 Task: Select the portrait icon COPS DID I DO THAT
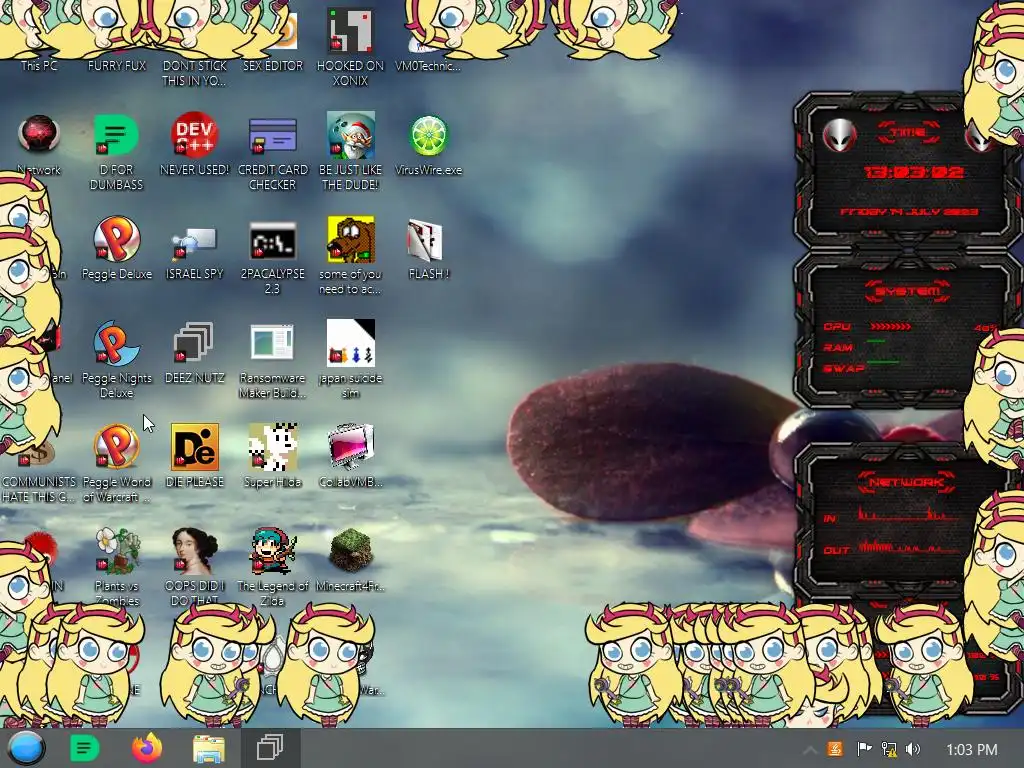pyautogui.click(x=194, y=550)
